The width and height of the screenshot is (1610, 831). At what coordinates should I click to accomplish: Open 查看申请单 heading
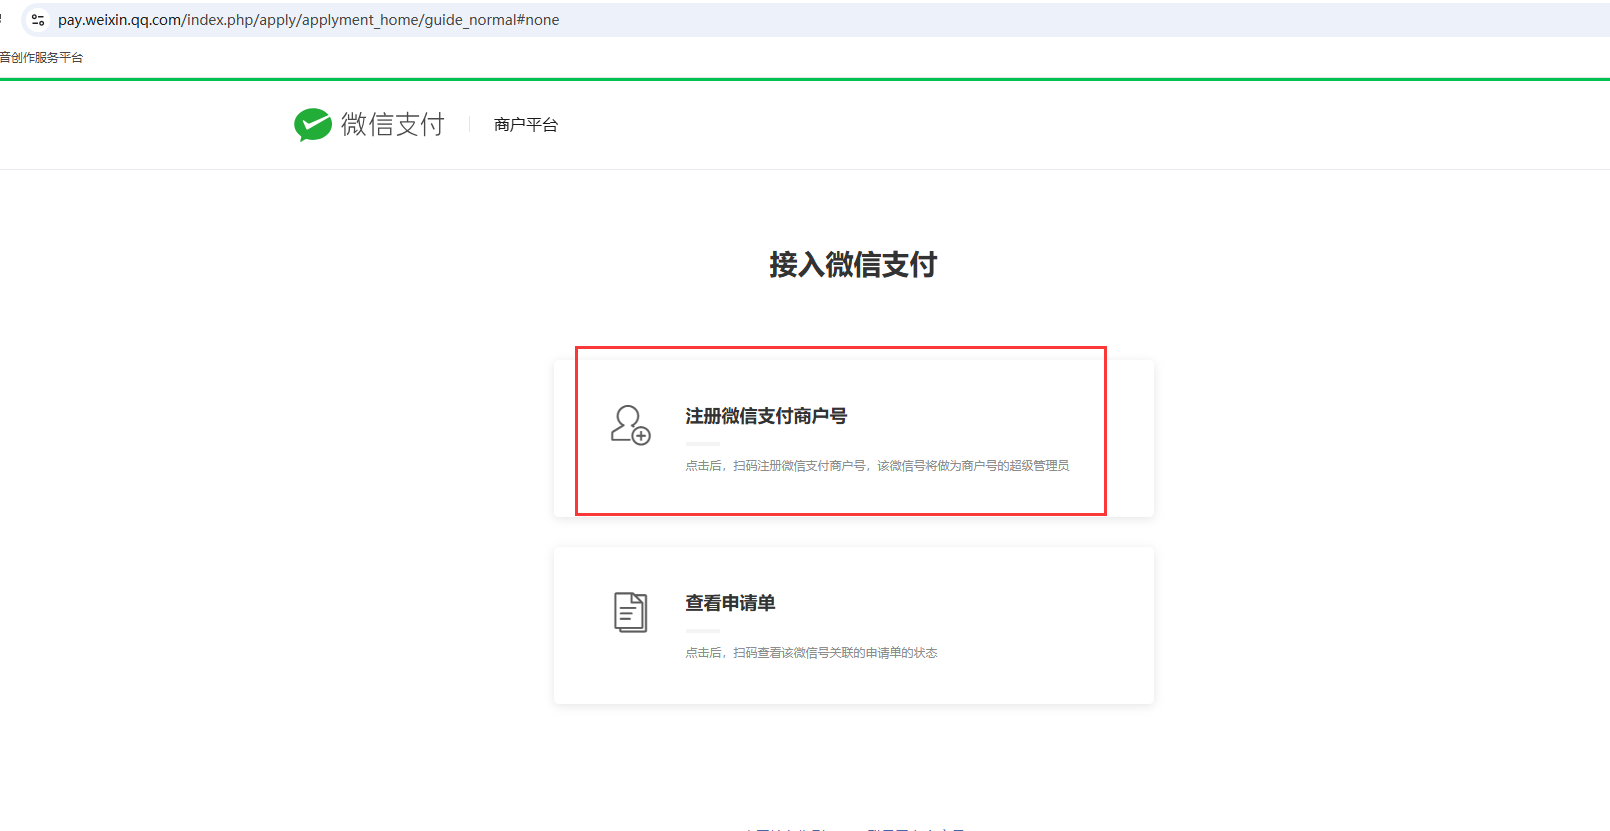(730, 603)
